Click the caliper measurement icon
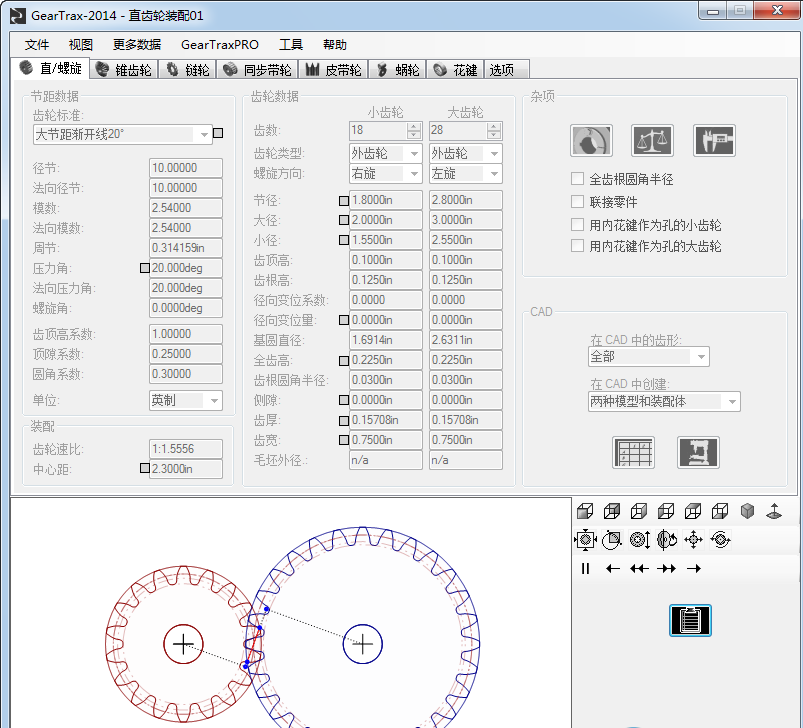803x728 pixels. 714,141
